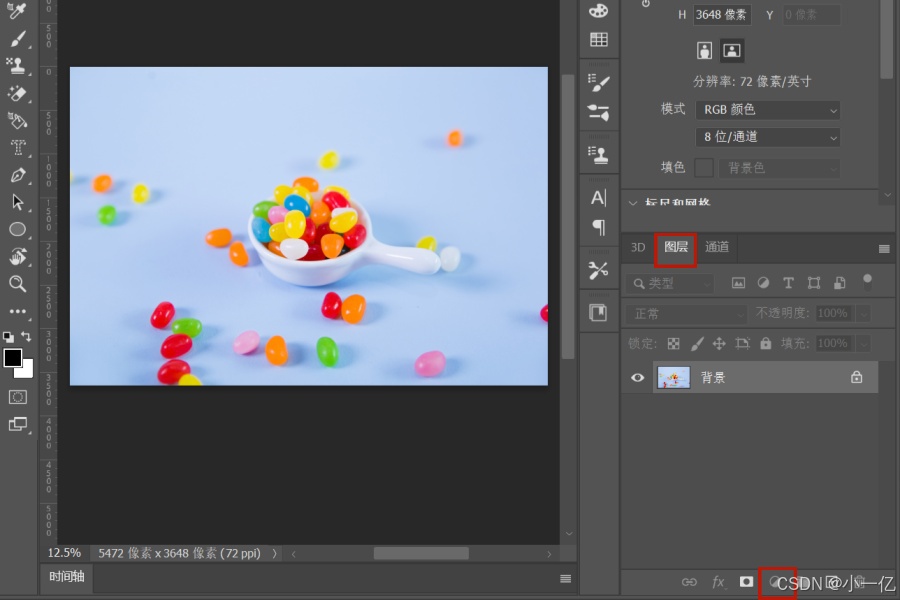
Task: Select the Type Mask tool
Action: (18, 148)
